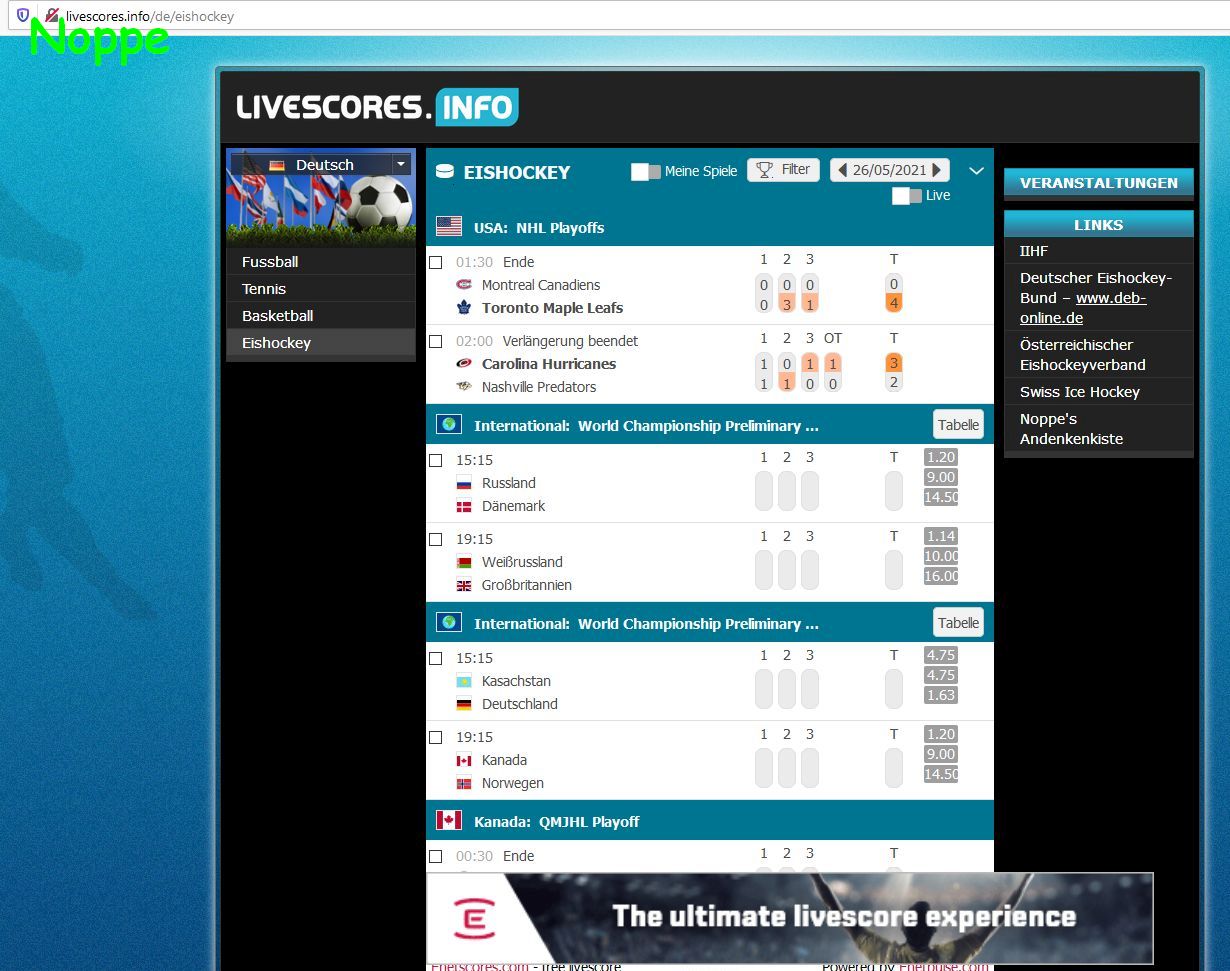1230x971 pixels.
Task: Click the Russland flag icon
Action: click(x=463, y=483)
